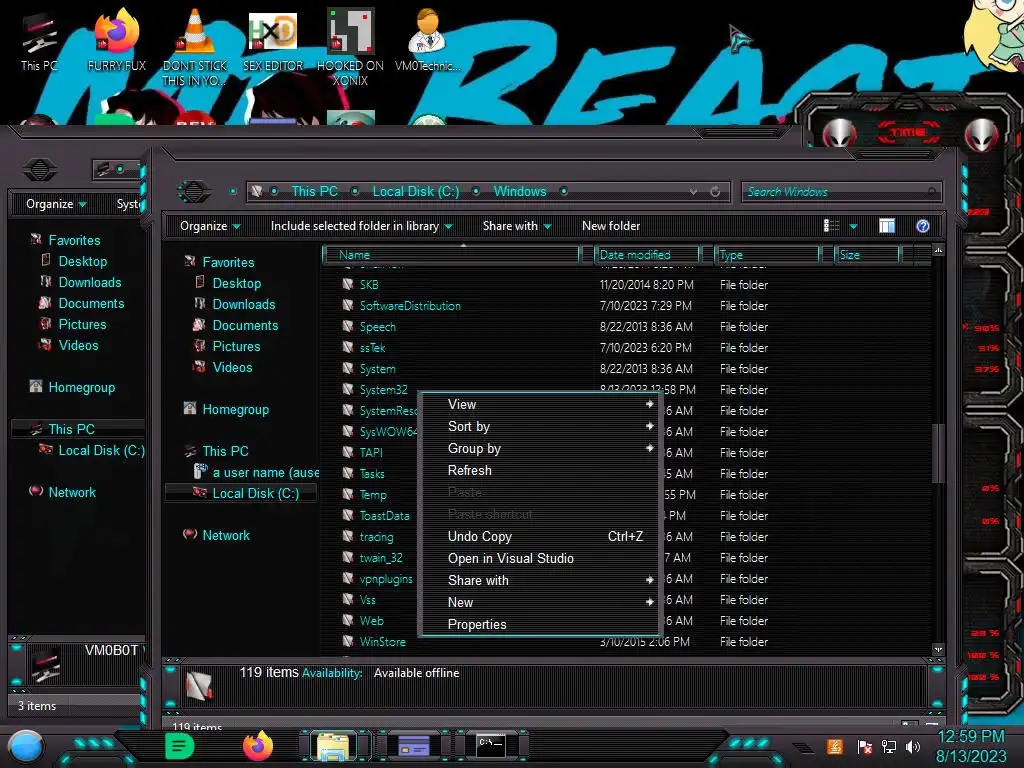
Task: Open the VM0Technic desktop icon
Action: 427,40
